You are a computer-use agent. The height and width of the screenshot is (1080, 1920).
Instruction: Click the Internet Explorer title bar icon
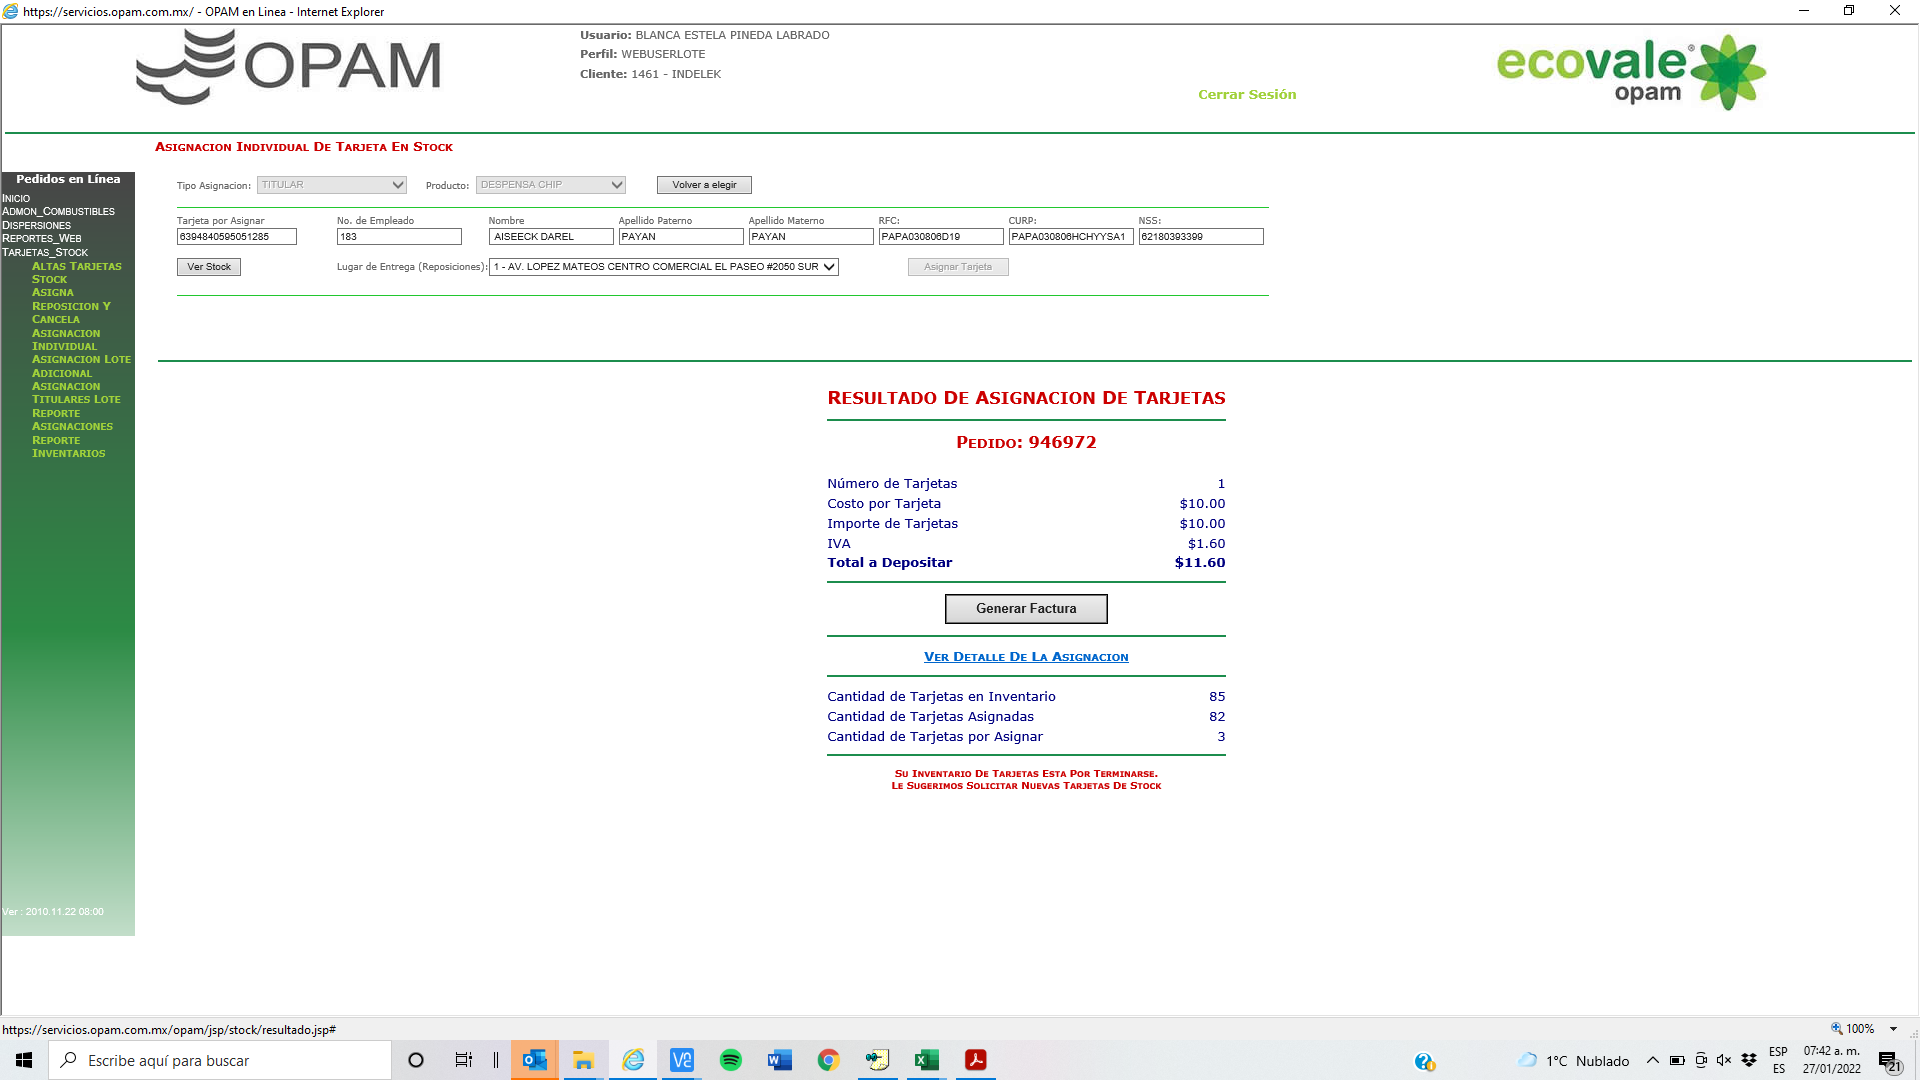click(x=10, y=11)
